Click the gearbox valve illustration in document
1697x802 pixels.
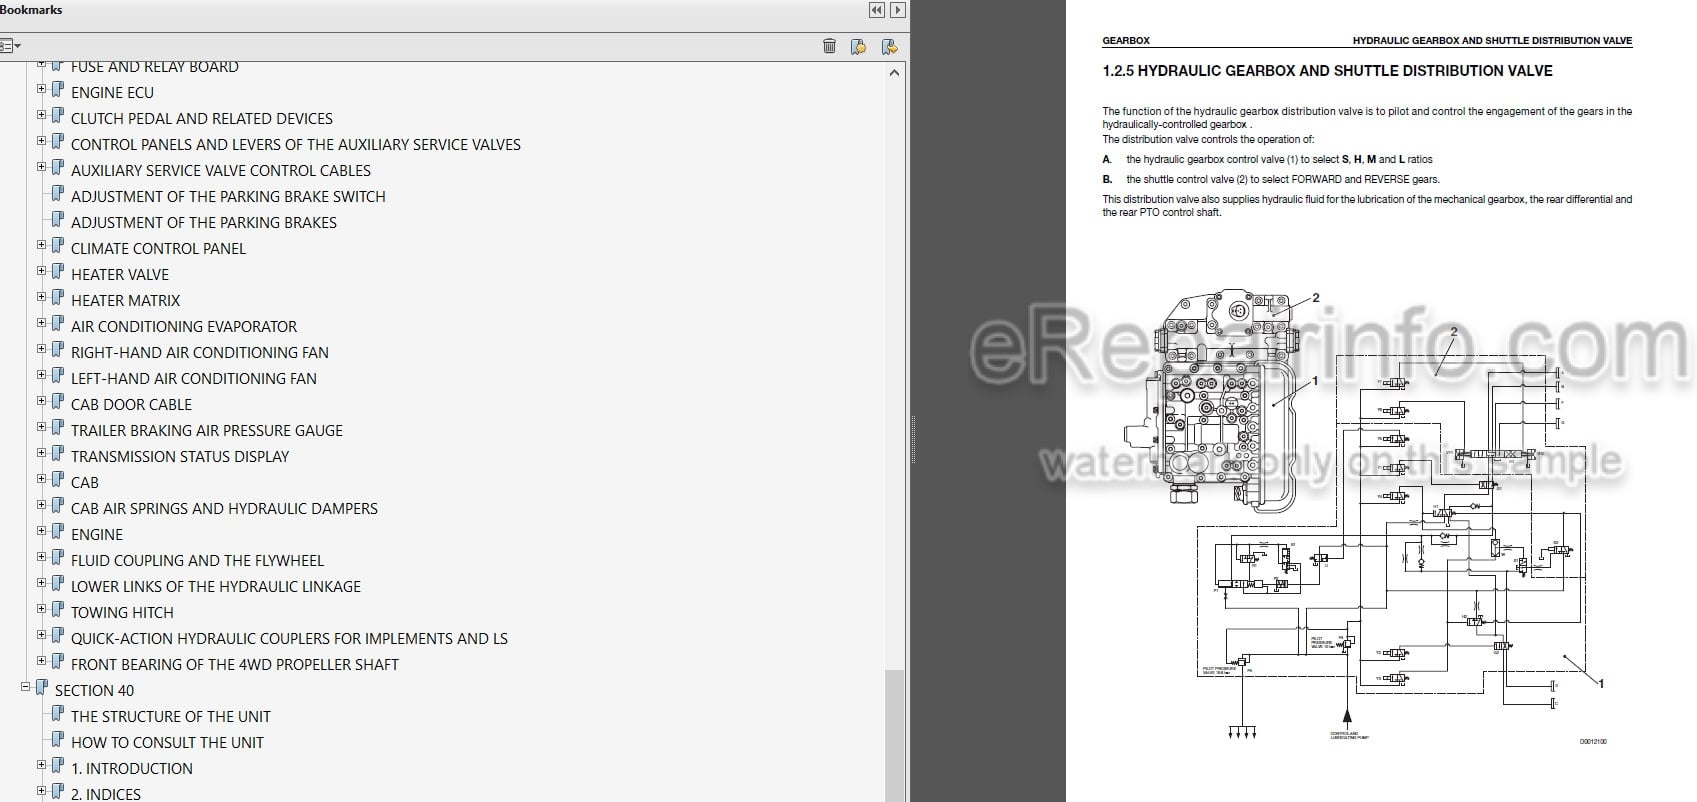1213,402
